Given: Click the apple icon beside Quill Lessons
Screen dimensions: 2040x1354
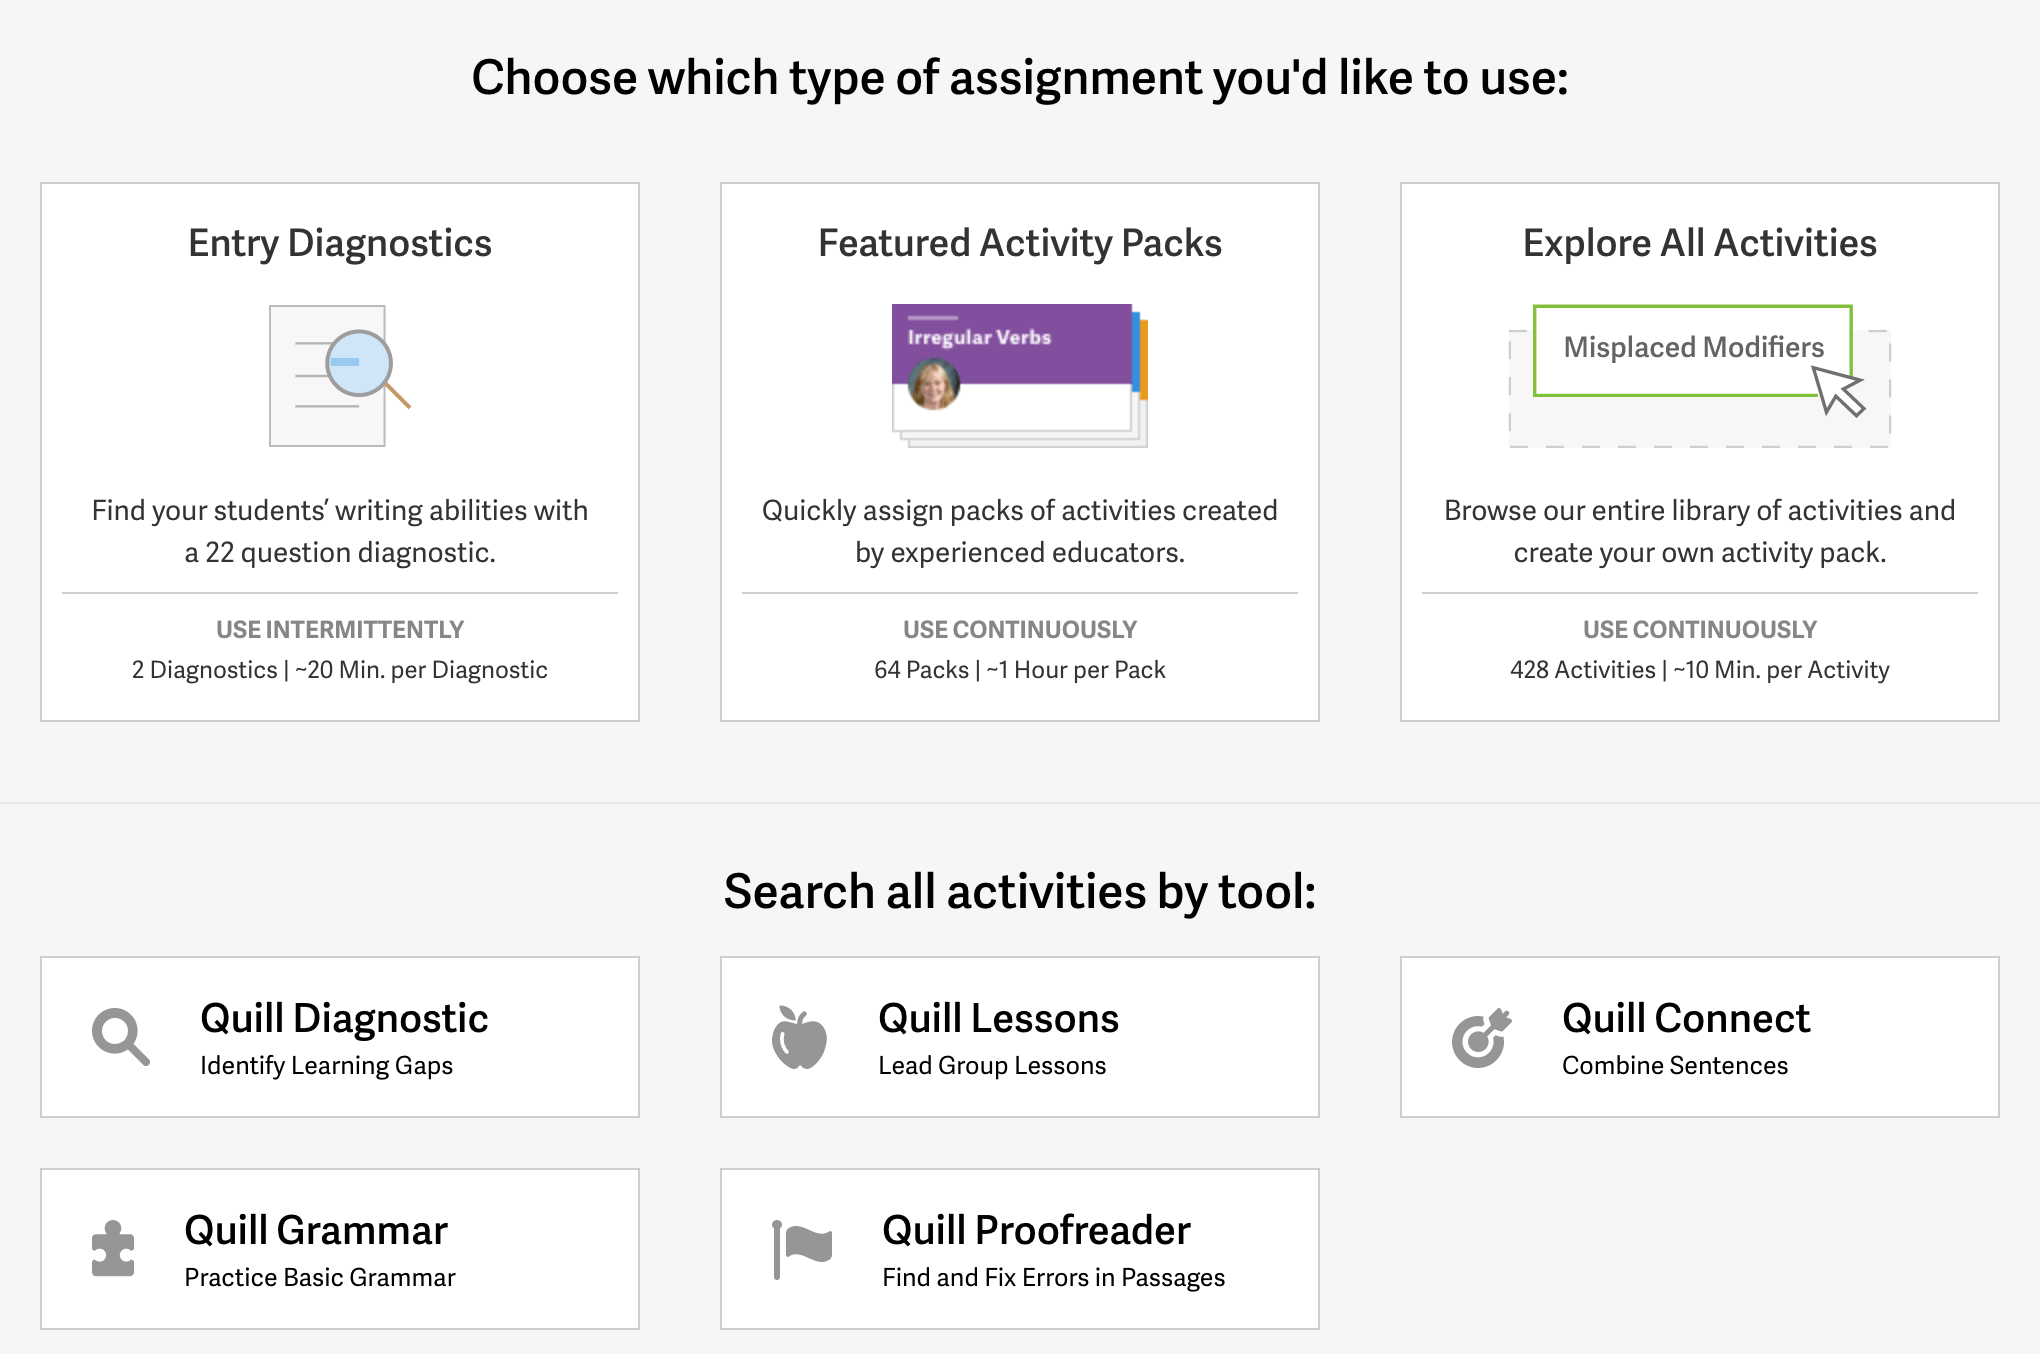Looking at the screenshot, I should pyautogui.click(x=799, y=1037).
